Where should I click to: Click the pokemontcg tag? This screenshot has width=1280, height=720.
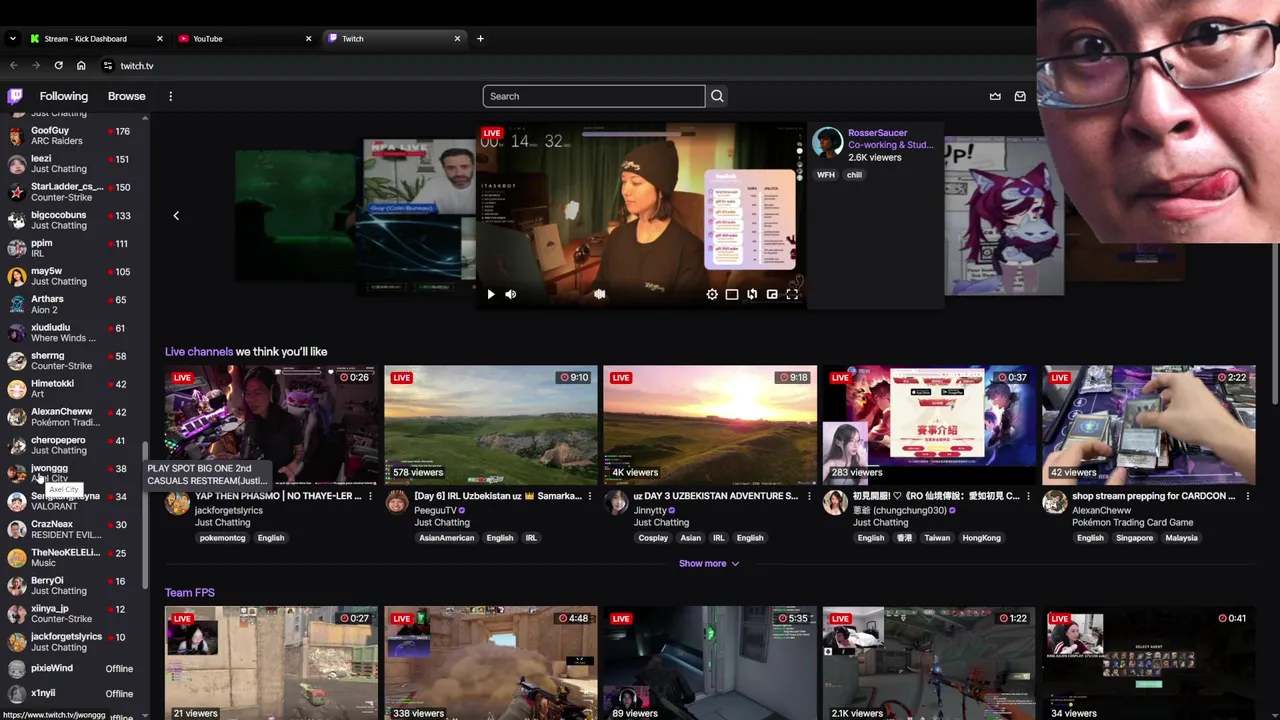[222, 538]
